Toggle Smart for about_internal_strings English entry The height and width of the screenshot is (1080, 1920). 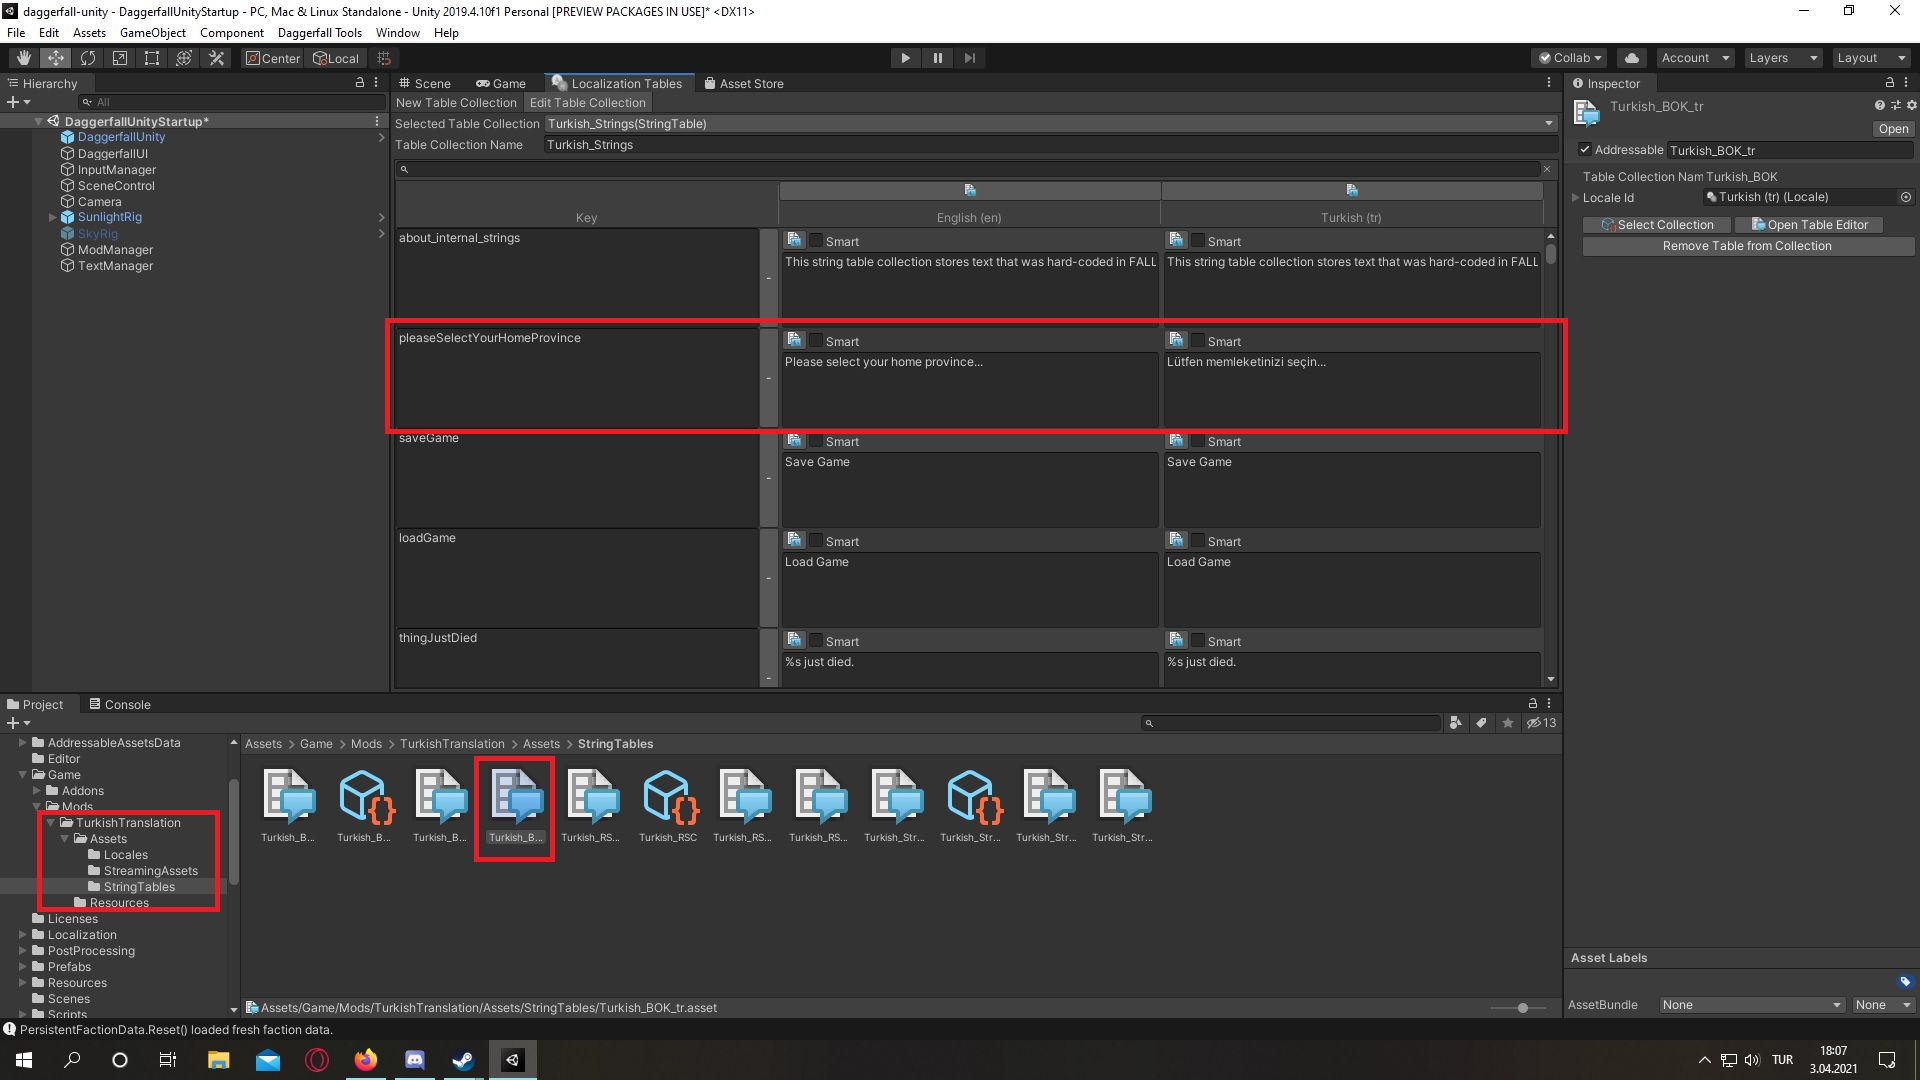[816, 241]
